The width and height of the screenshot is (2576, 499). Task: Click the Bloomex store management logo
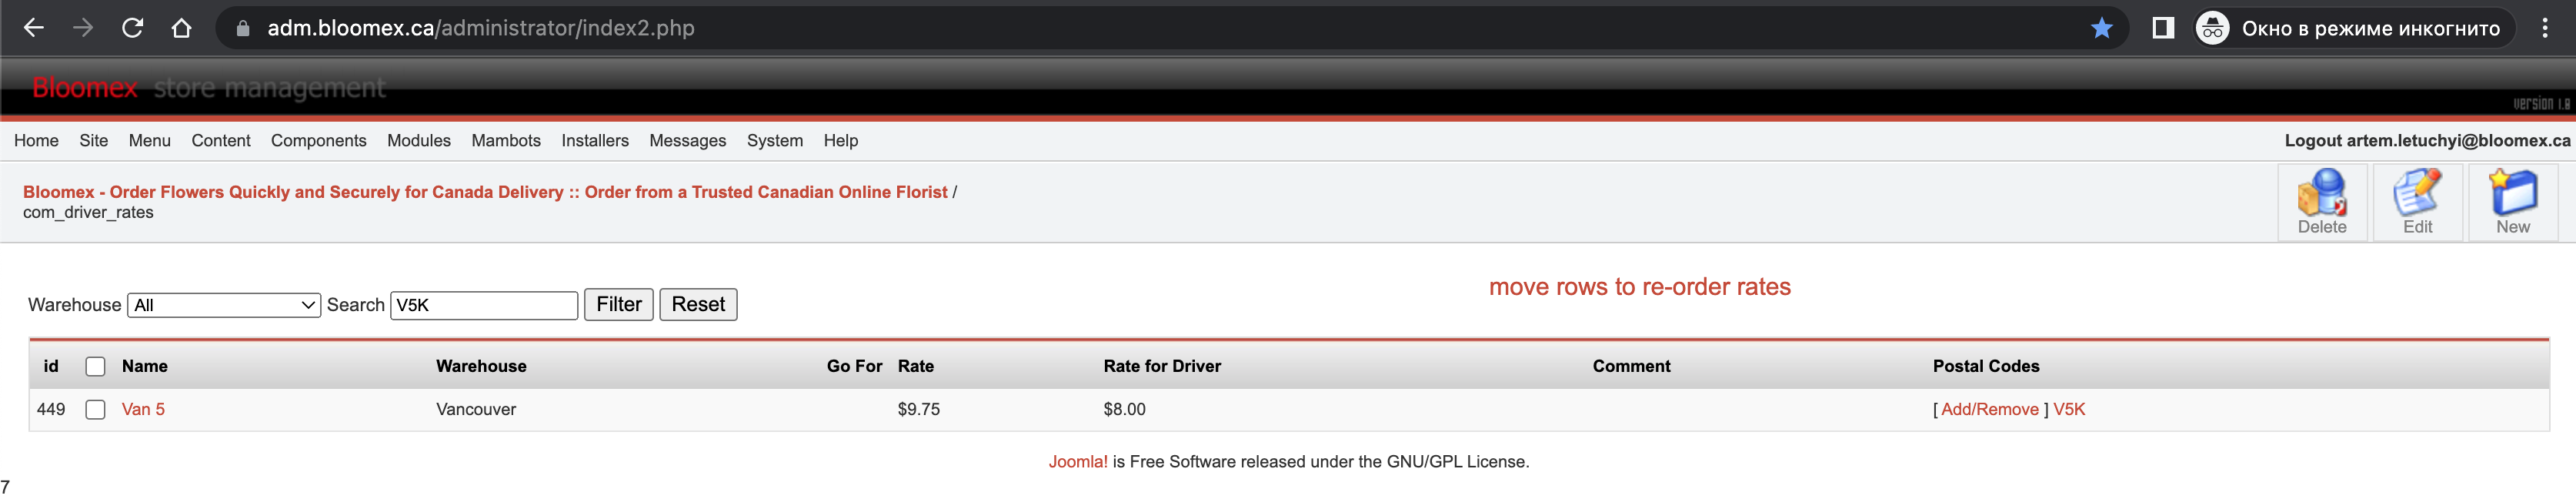click(209, 88)
